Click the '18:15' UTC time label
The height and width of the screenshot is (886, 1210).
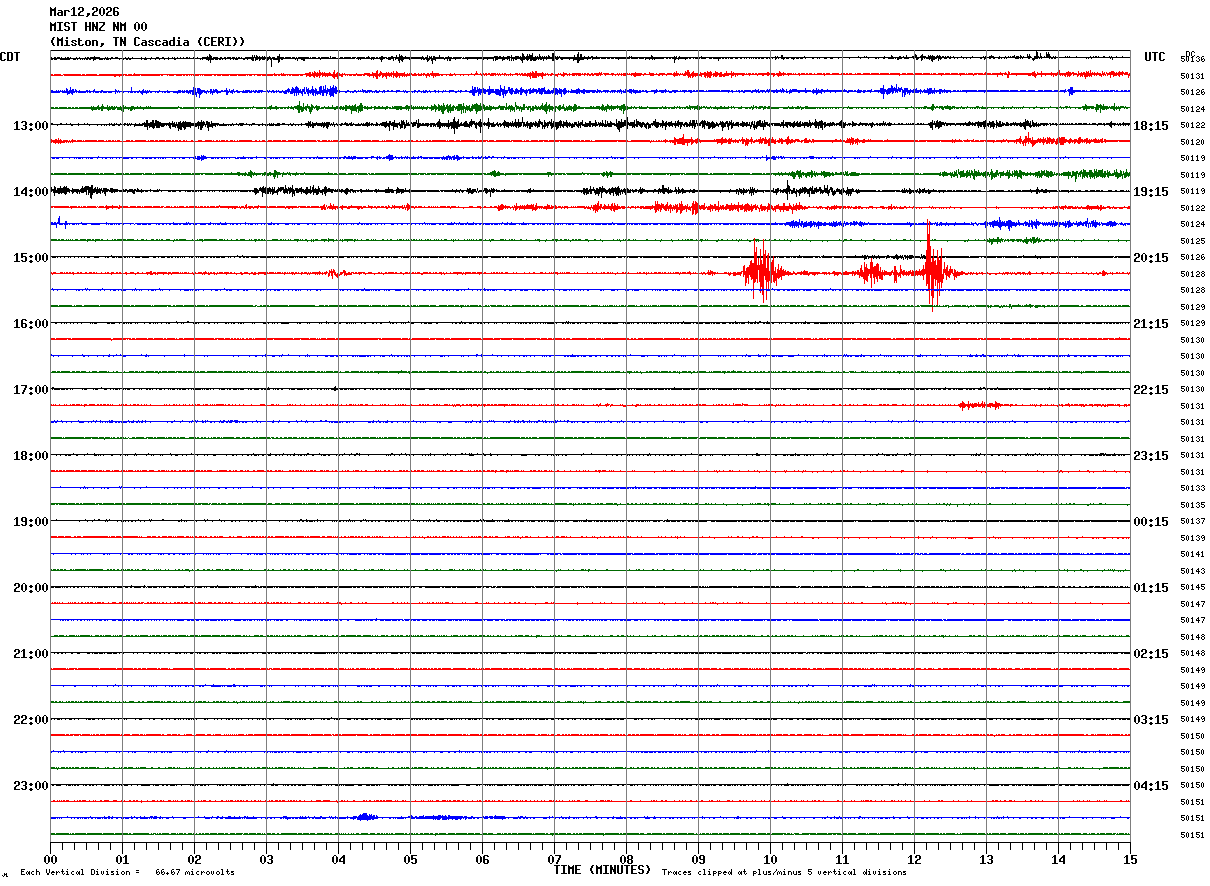click(x=1151, y=126)
